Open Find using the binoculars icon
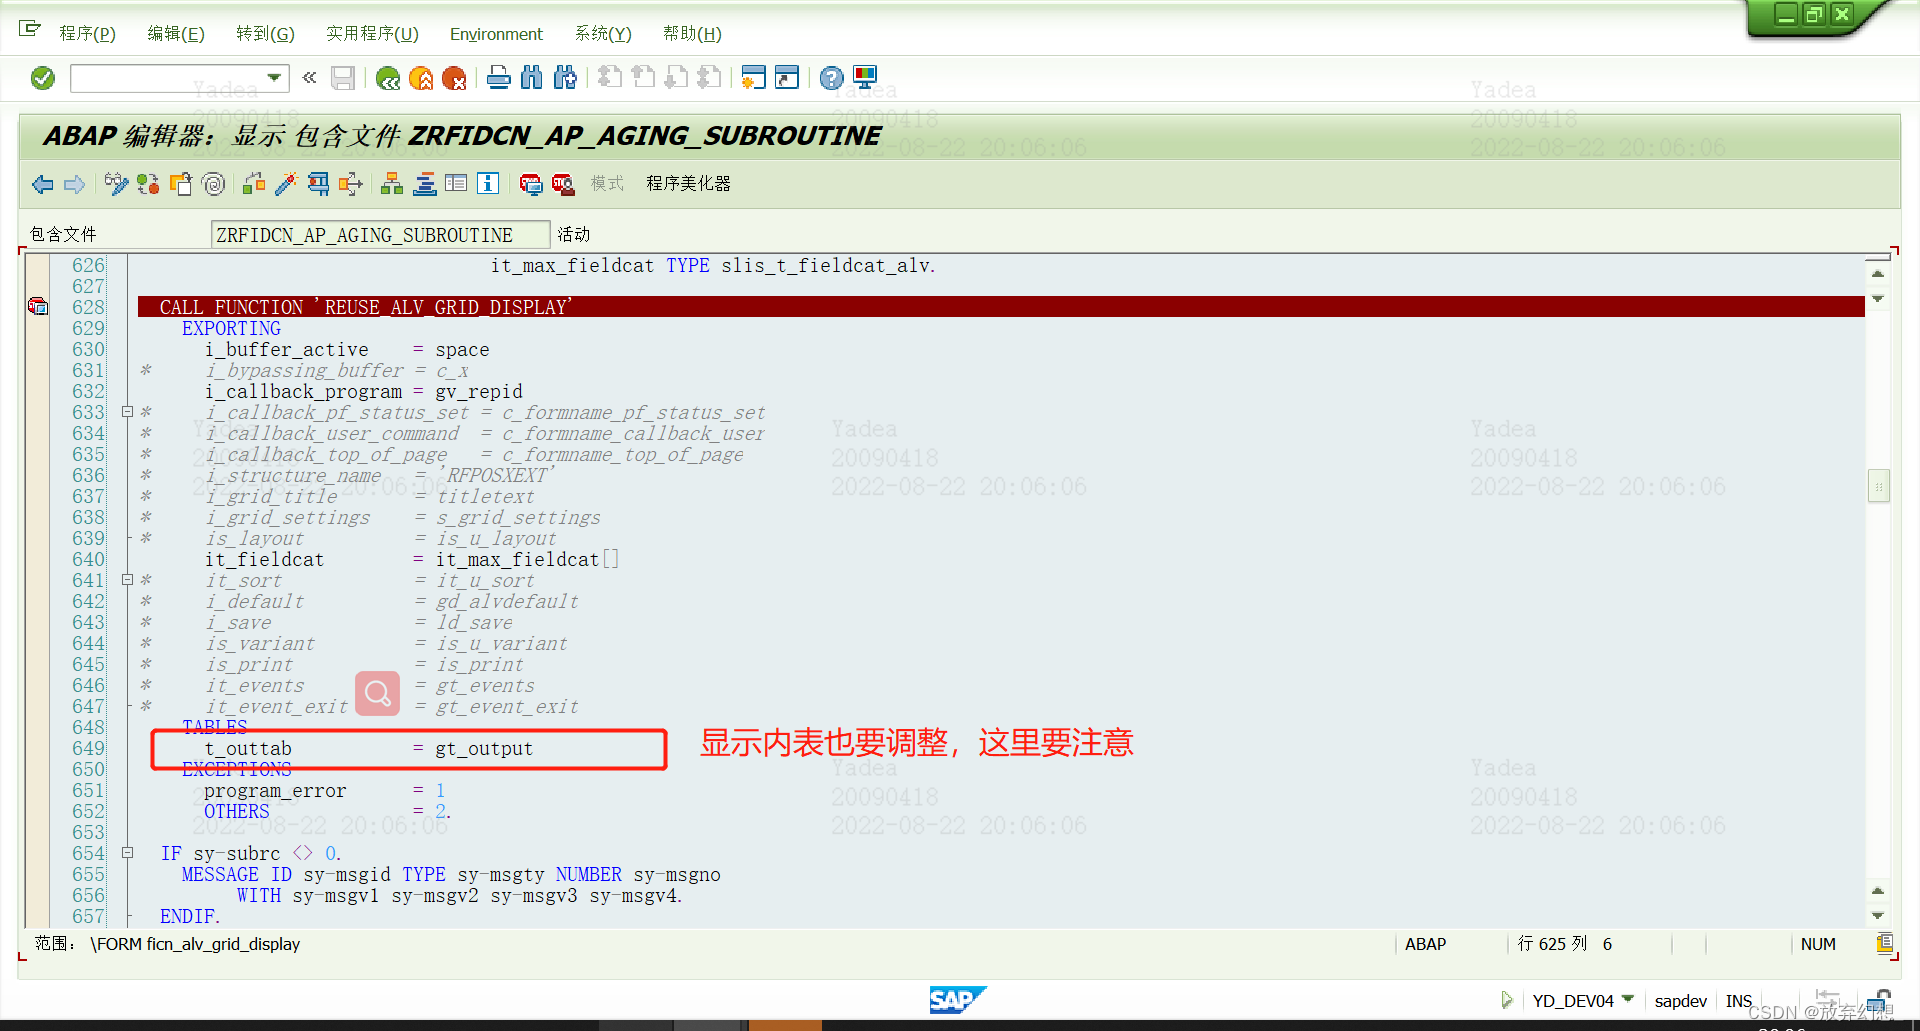Viewport: 1920px width, 1031px height. (x=532, y=78)
